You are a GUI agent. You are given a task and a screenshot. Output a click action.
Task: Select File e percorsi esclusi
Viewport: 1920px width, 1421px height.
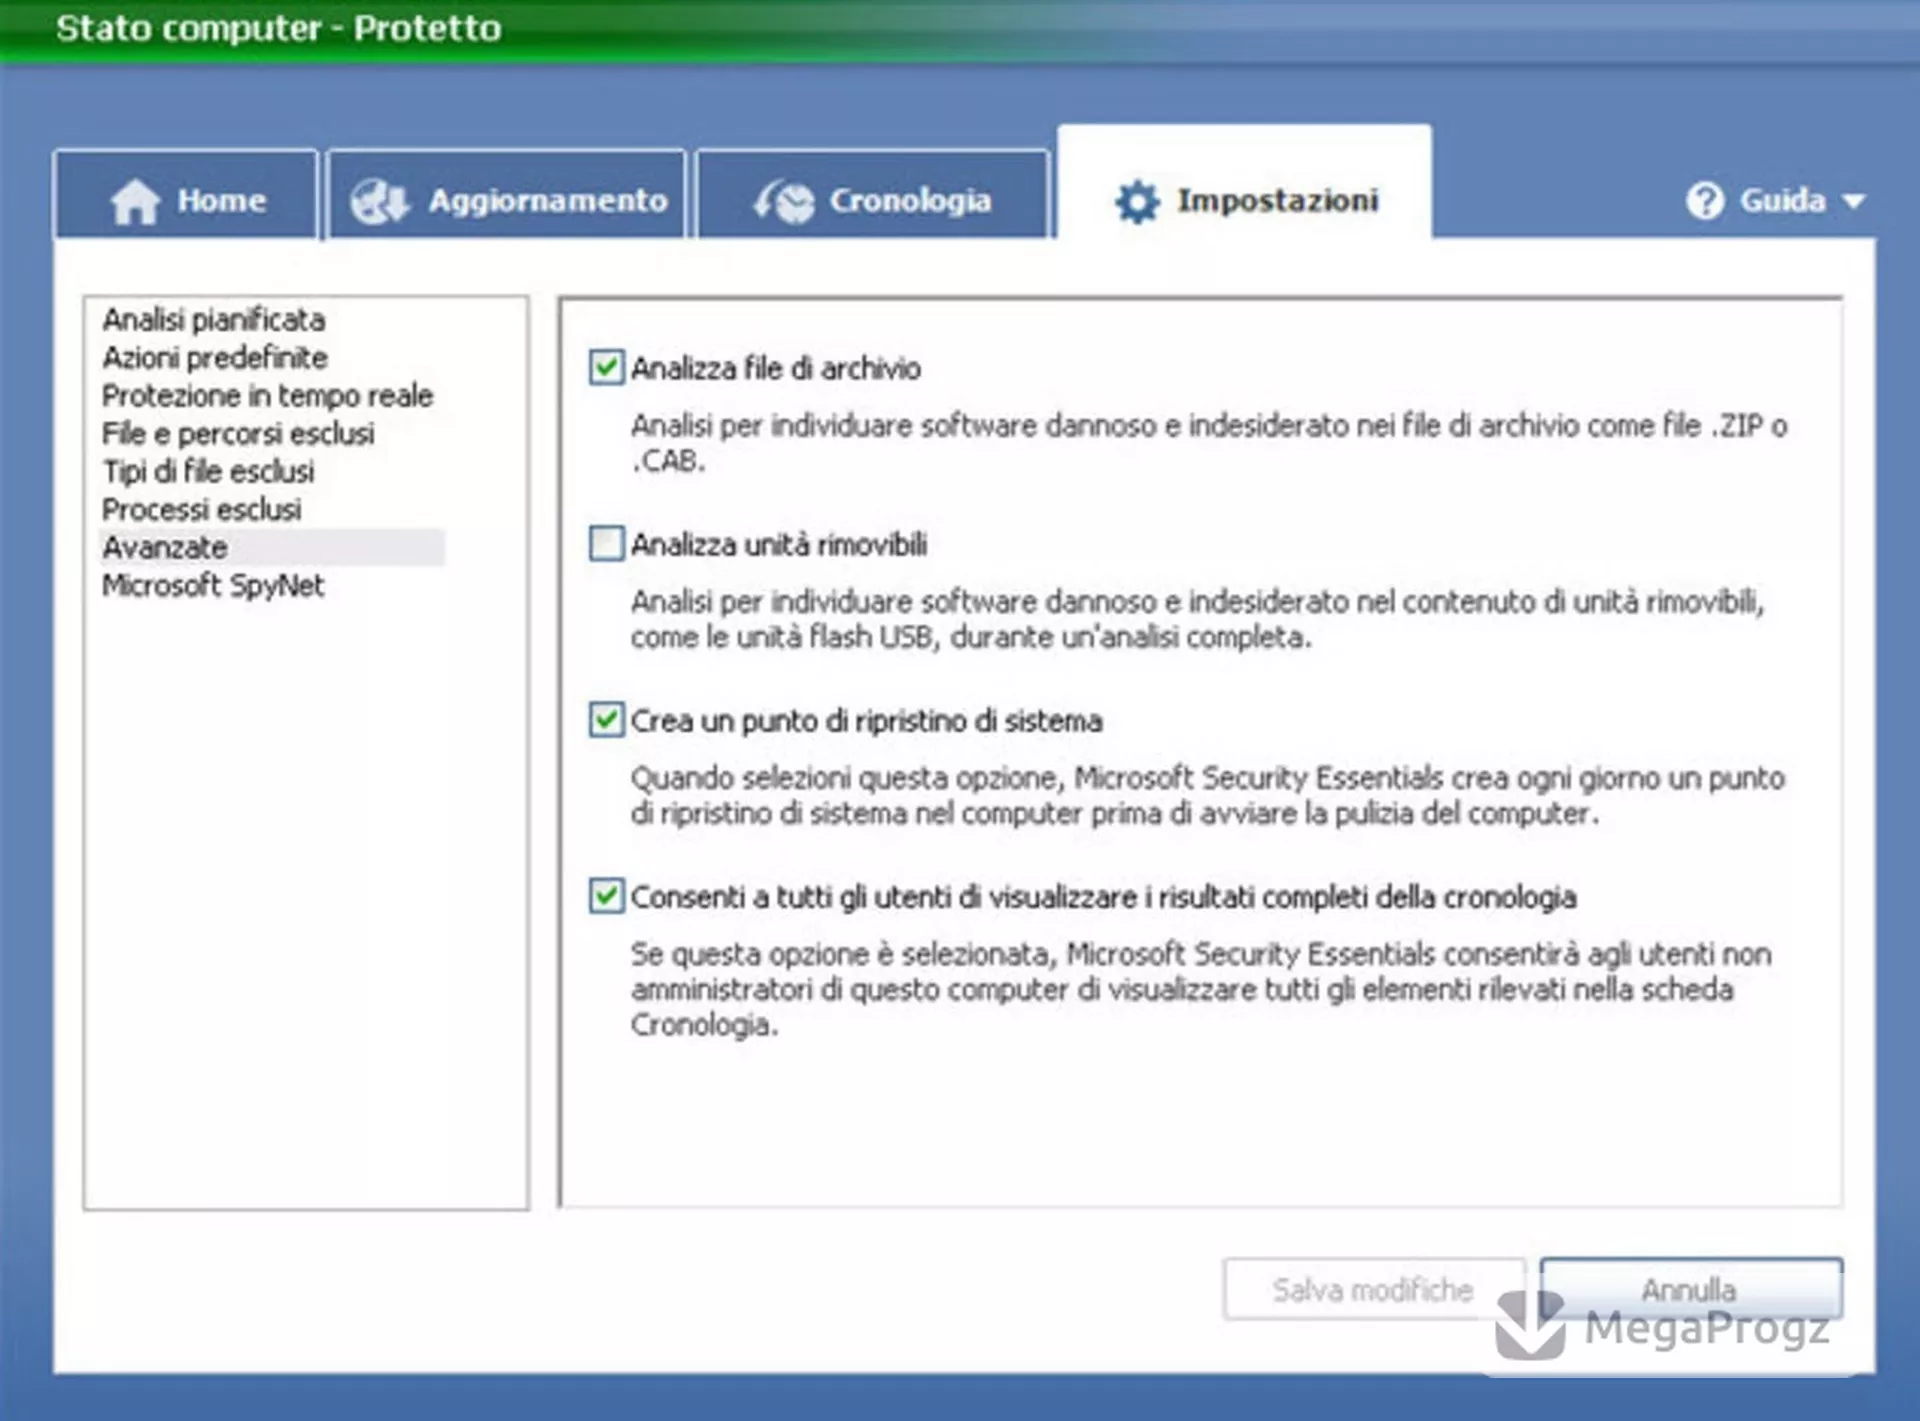click(x=238, y=433)
